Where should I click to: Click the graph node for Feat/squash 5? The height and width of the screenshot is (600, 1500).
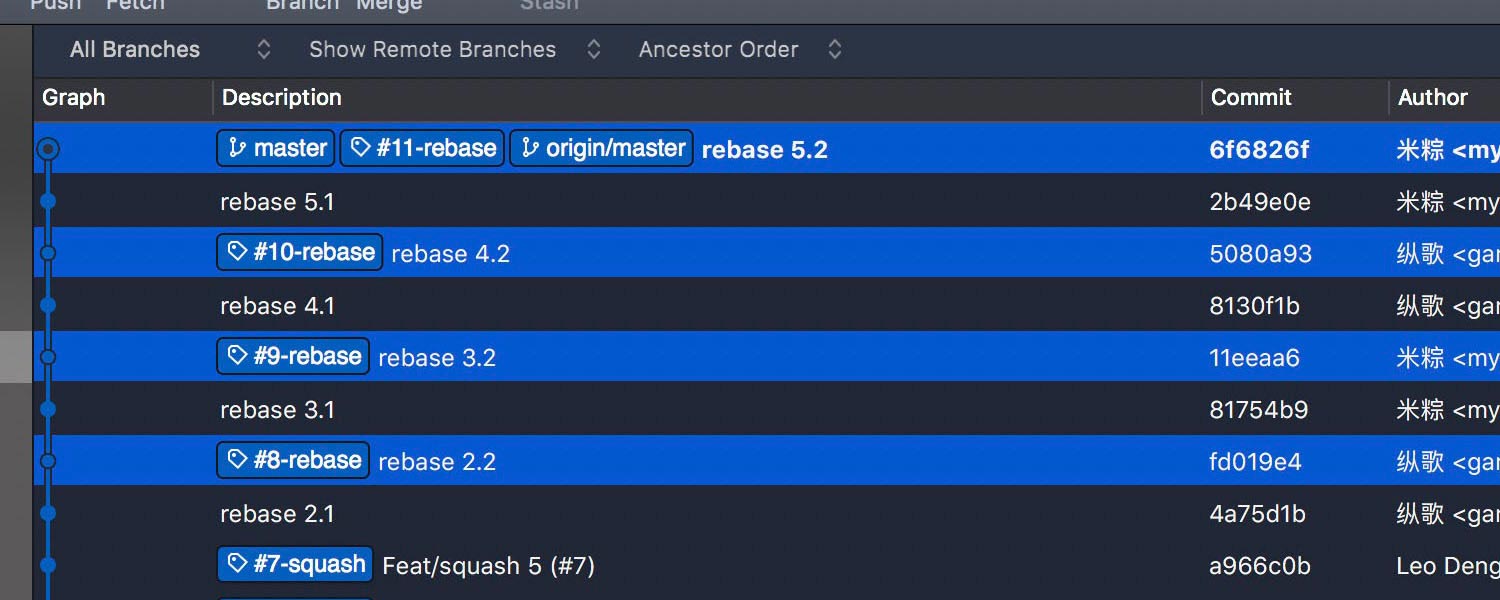(47, 565)
